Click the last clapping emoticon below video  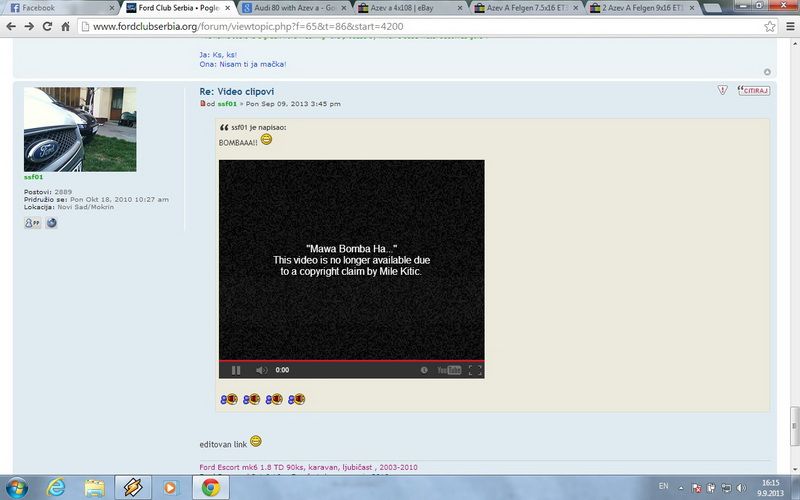(x=296, y=399)
